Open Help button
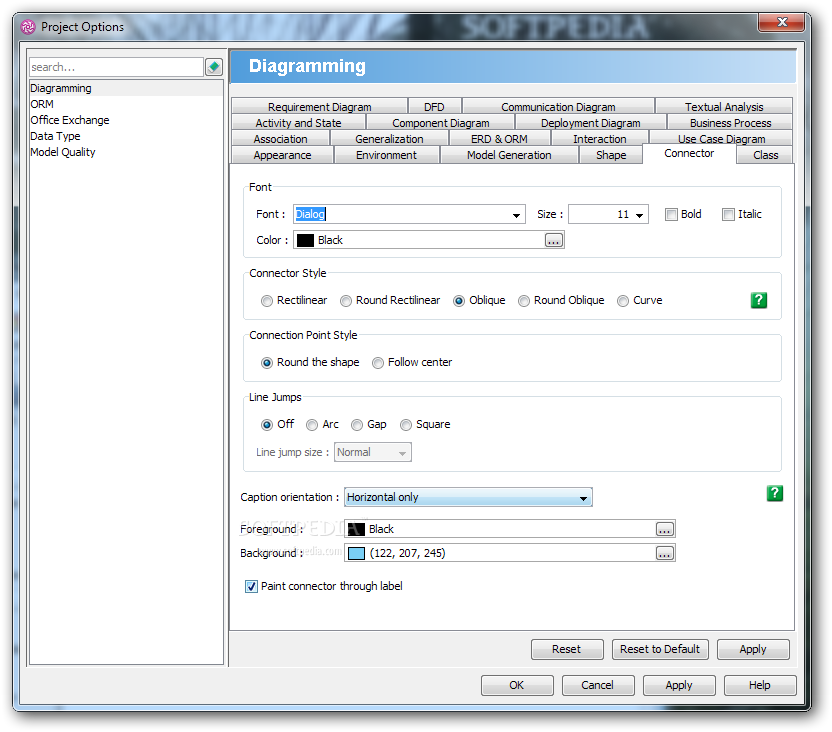 [x=760, y=685]
